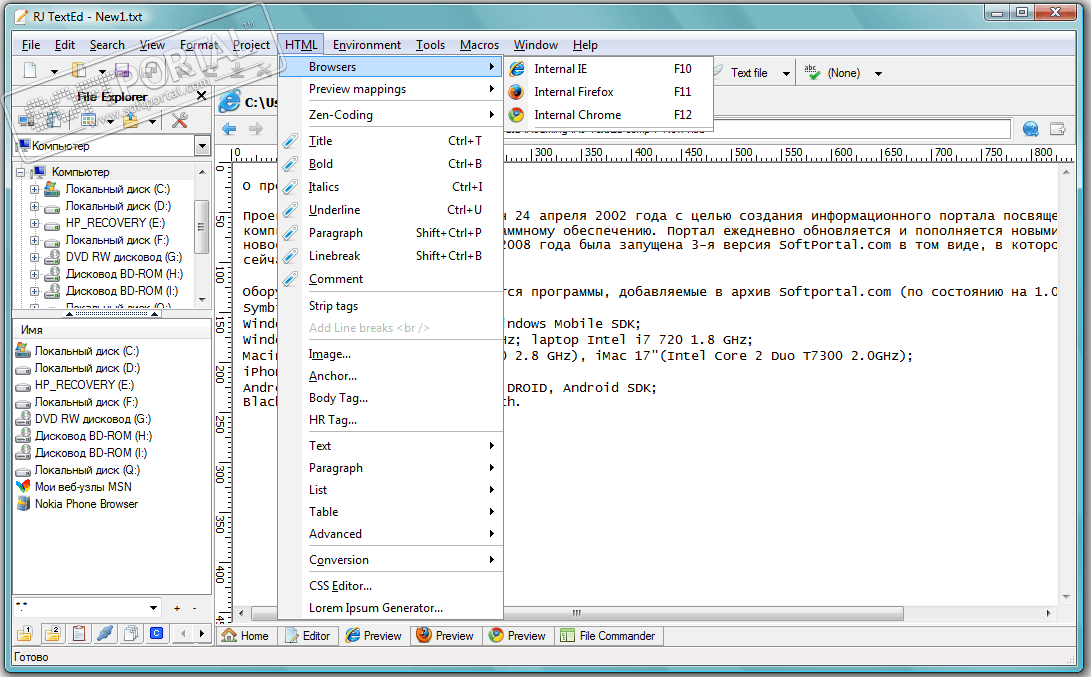
Task: Click the blue back arrow in preview
Action: [229, 129]
